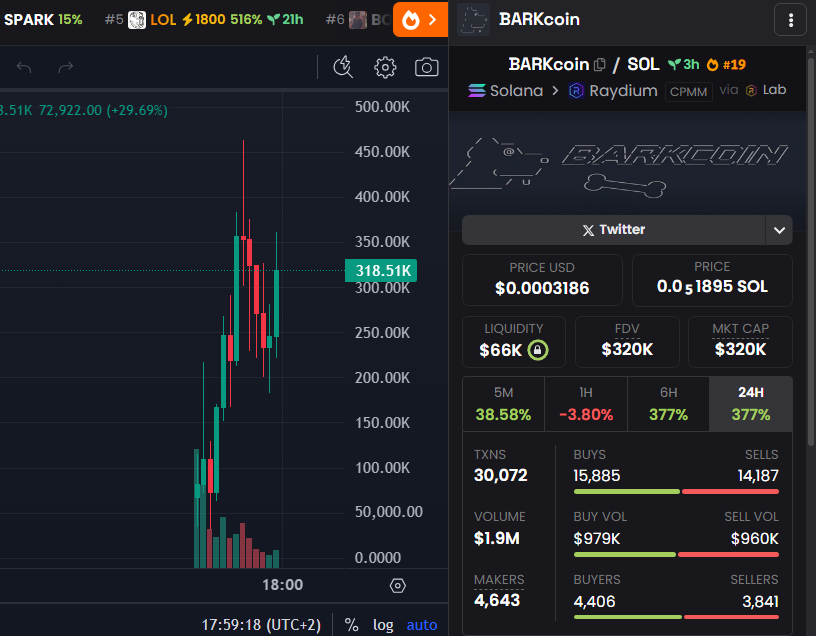
Task: Take a chart snapshot with camera icon
Action: point(426,67)
